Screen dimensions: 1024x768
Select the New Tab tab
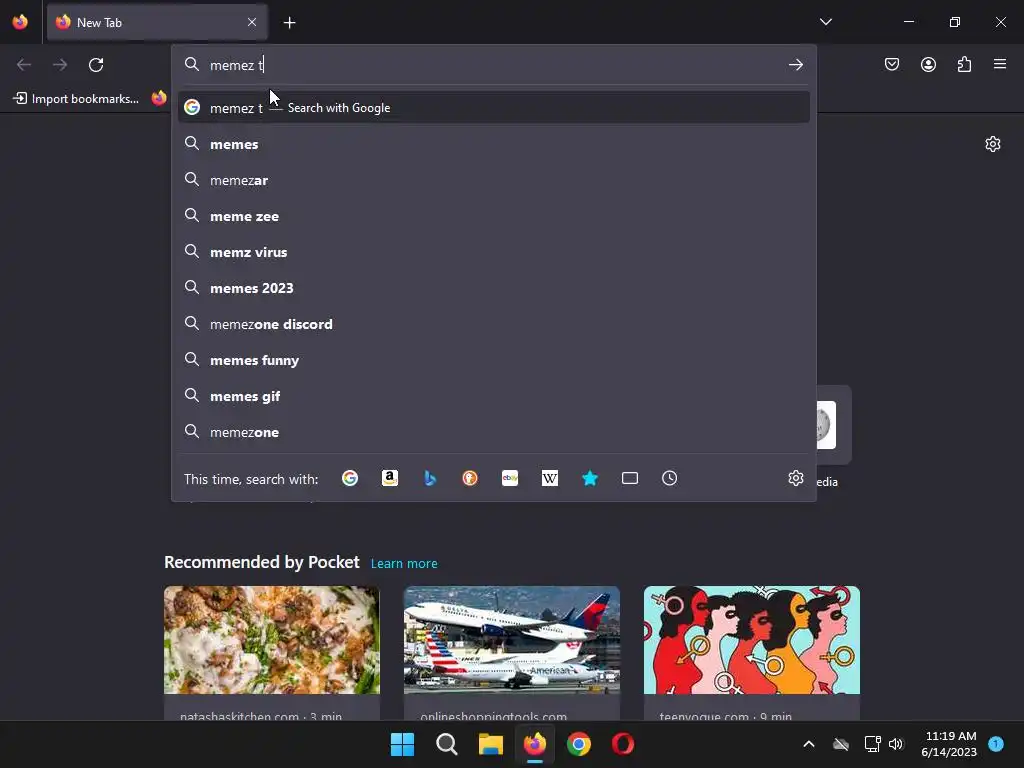157,22
